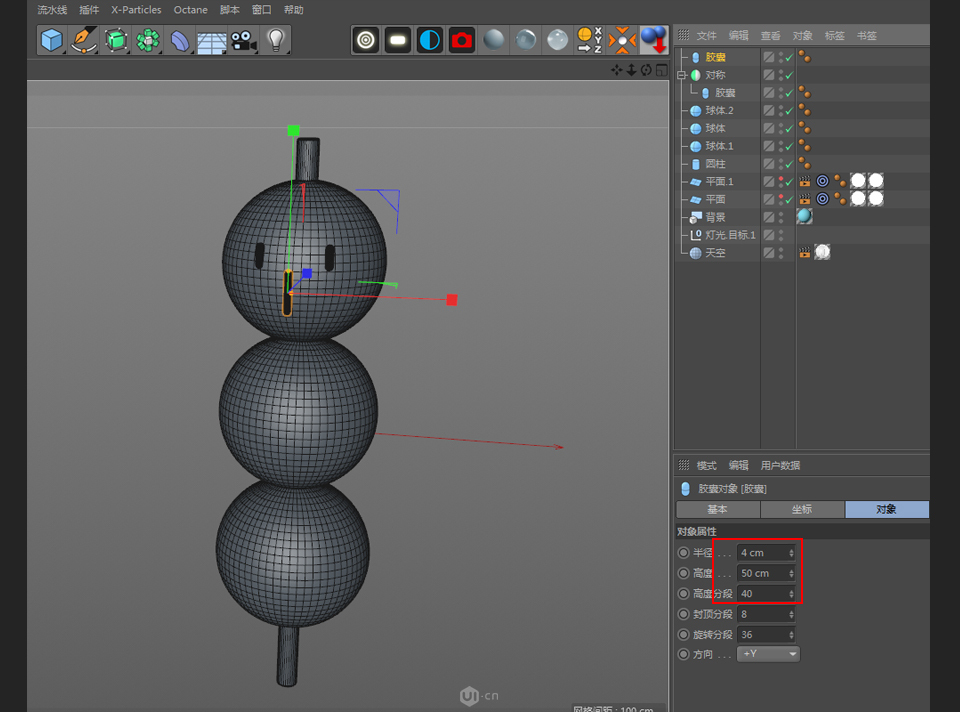Toggle the green enable checkmark of 球体.2
The height and width of the screenshot is (712, 960).
(789, 110)
